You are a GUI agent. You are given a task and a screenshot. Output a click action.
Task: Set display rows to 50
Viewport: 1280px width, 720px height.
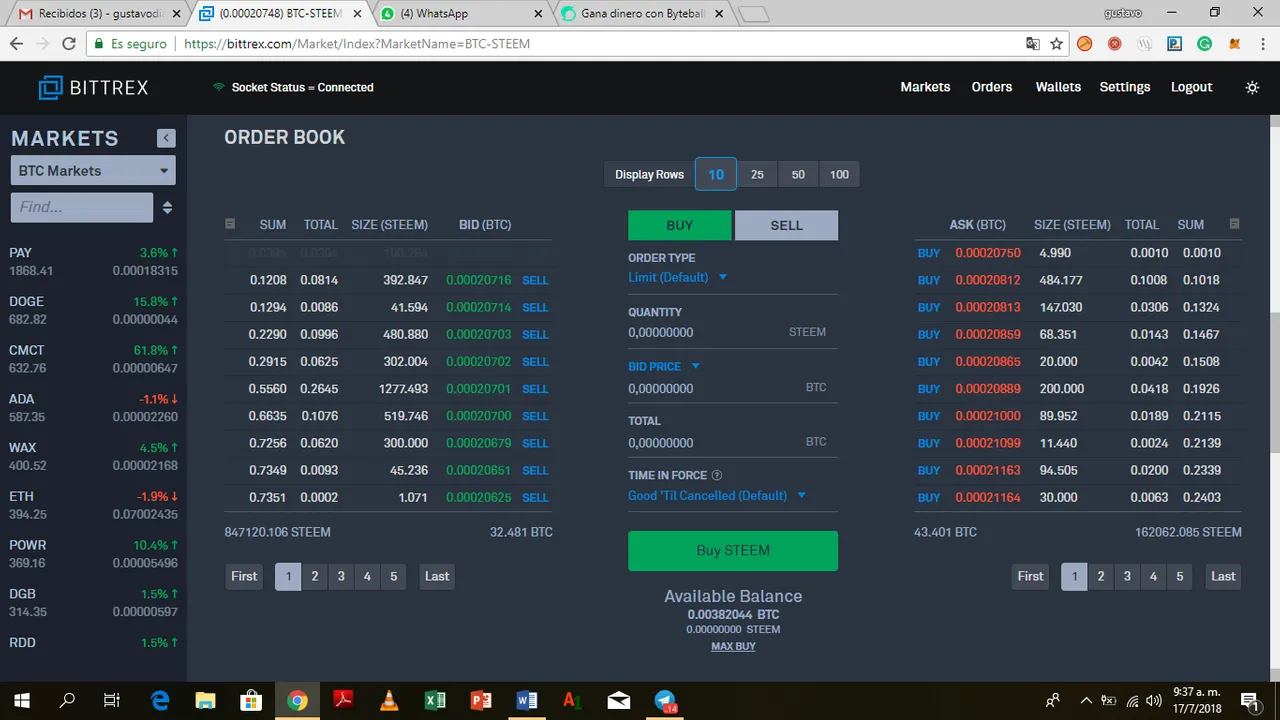798,174
